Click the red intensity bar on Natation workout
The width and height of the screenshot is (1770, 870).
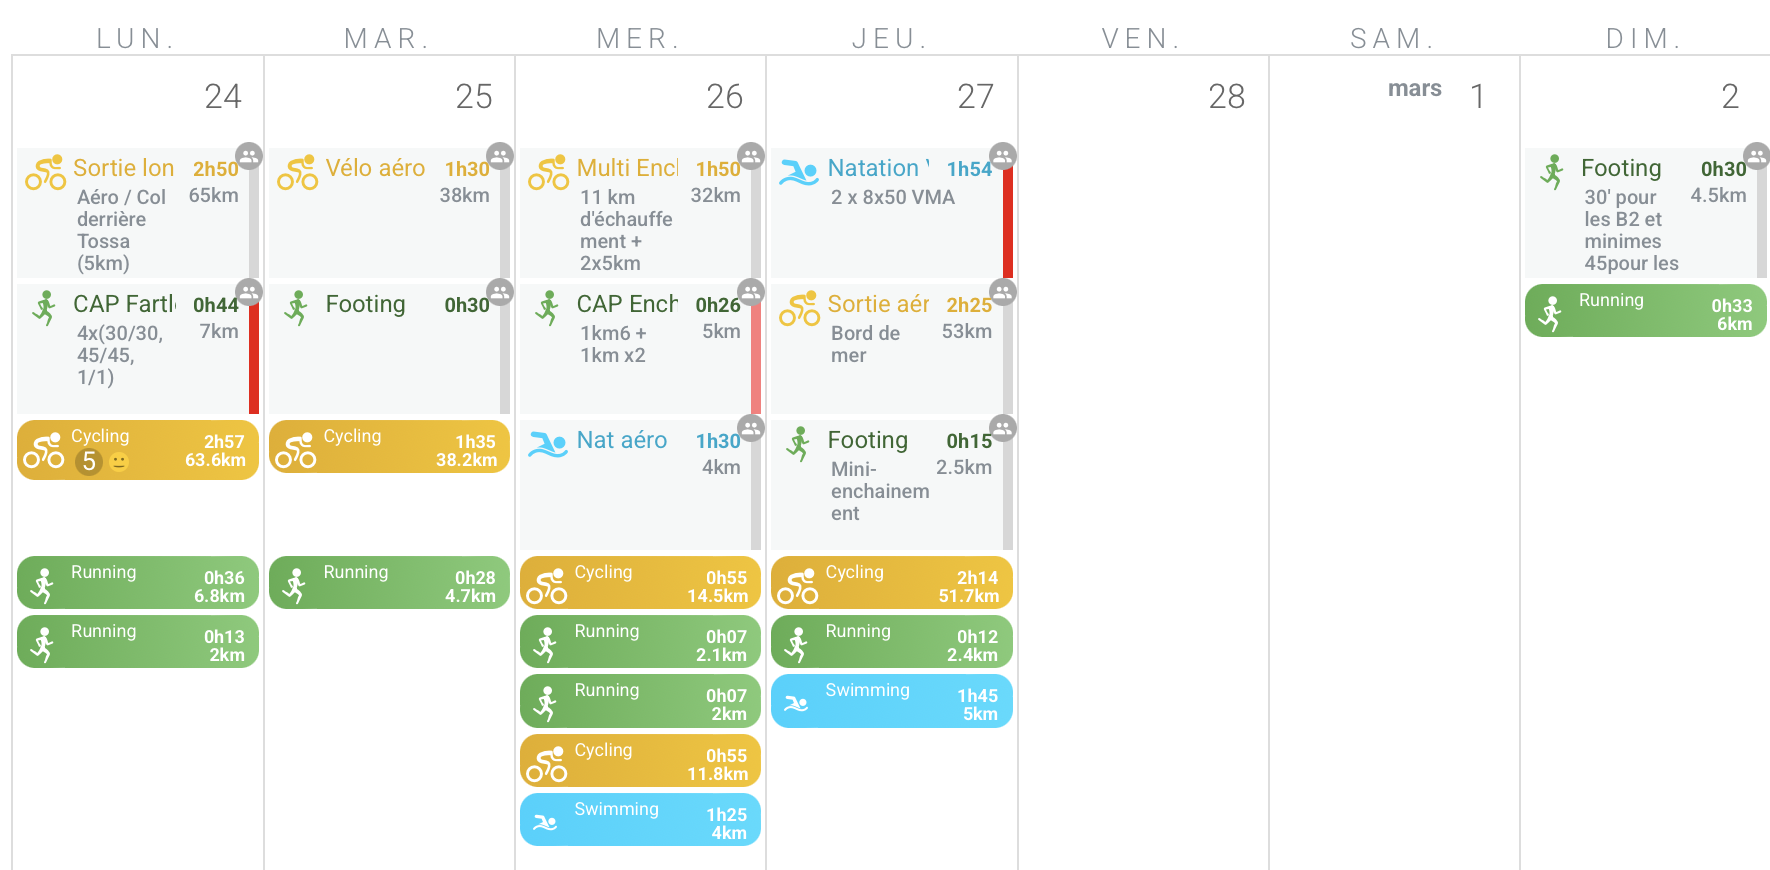(1008, 222)
